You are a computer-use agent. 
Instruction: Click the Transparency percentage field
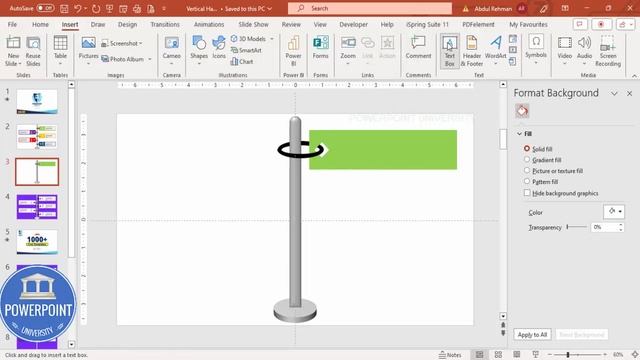point(604,227)
